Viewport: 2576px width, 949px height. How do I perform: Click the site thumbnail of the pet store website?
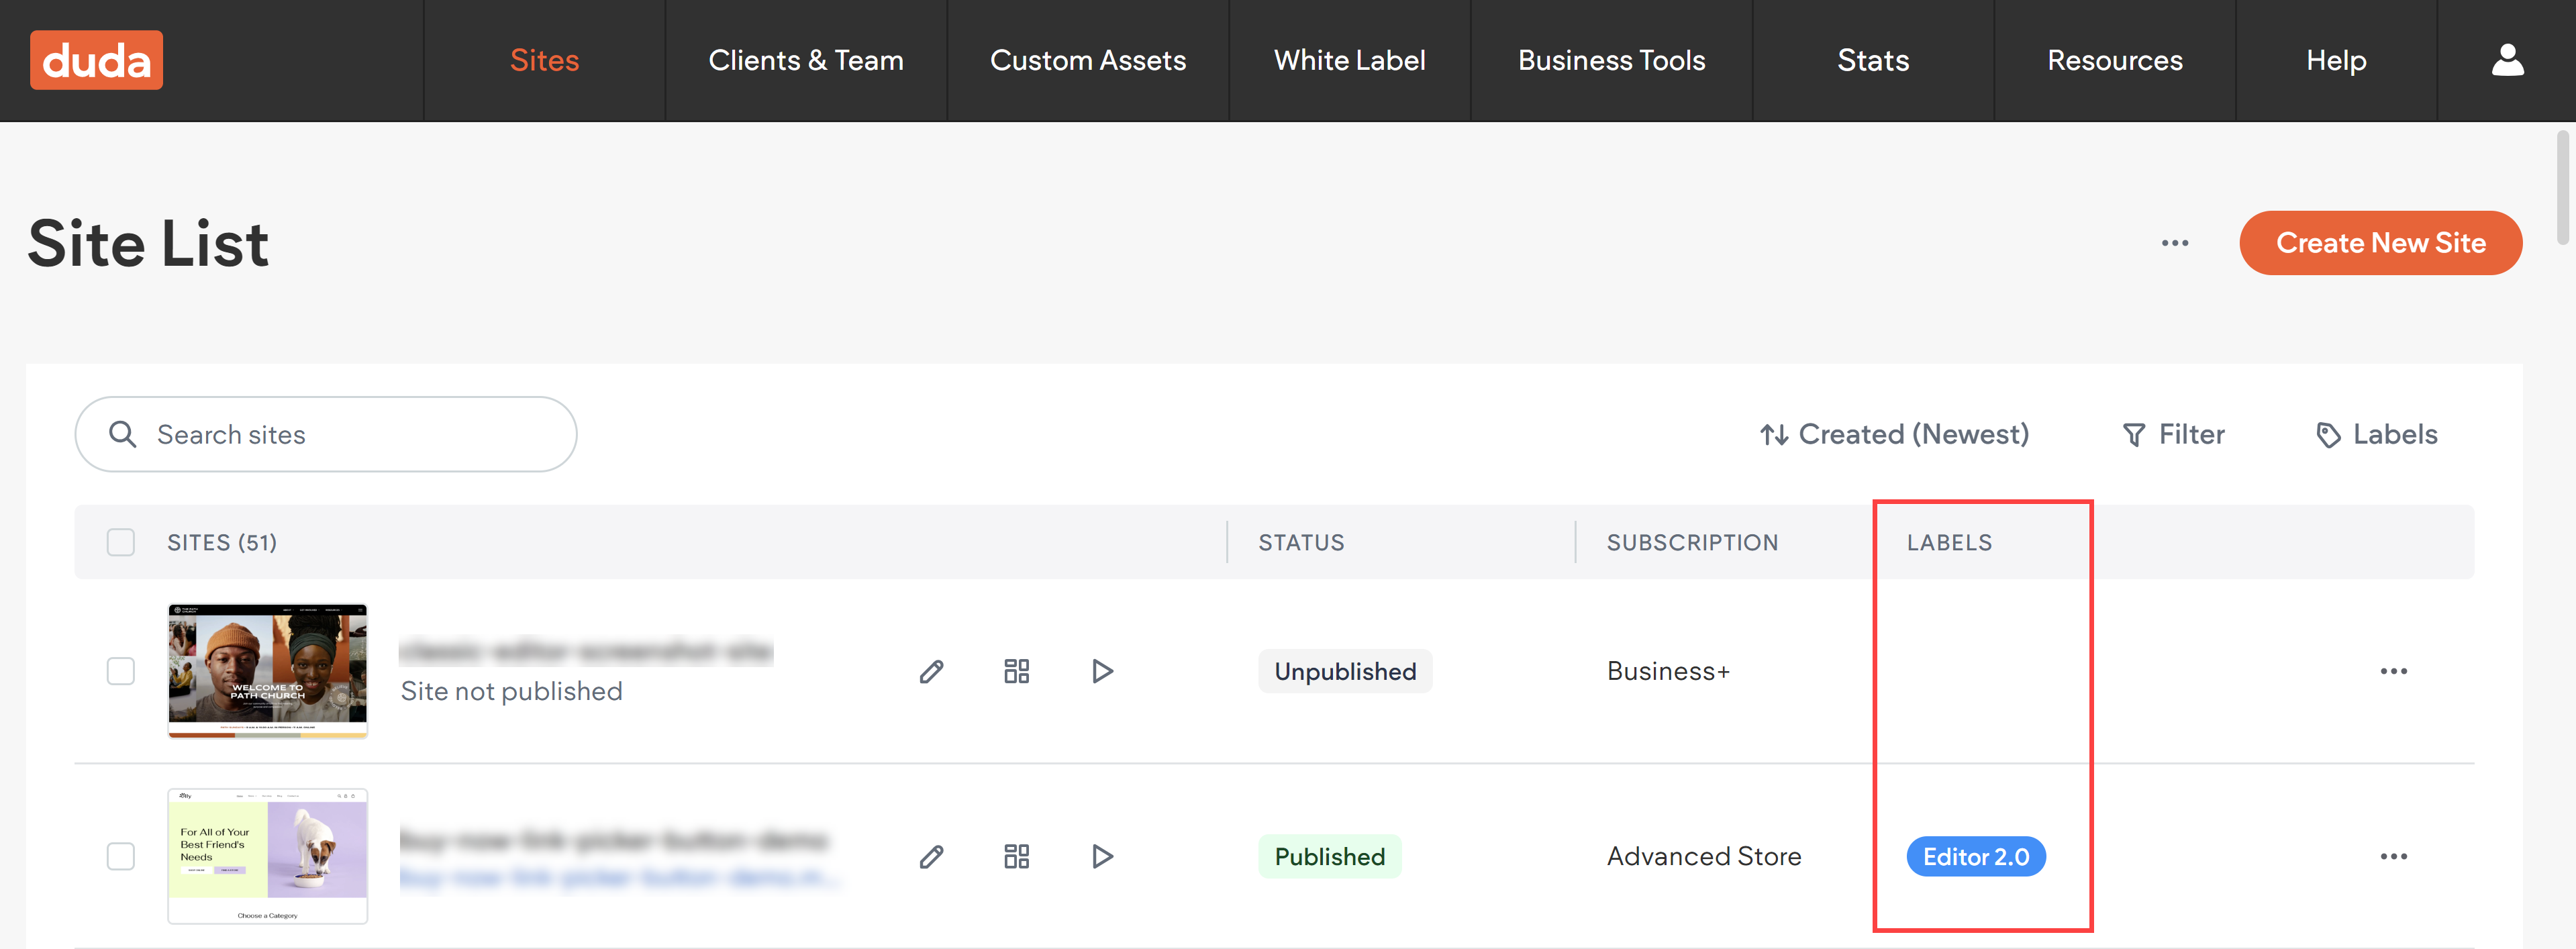pyautogui.click(x=267, y=856)
